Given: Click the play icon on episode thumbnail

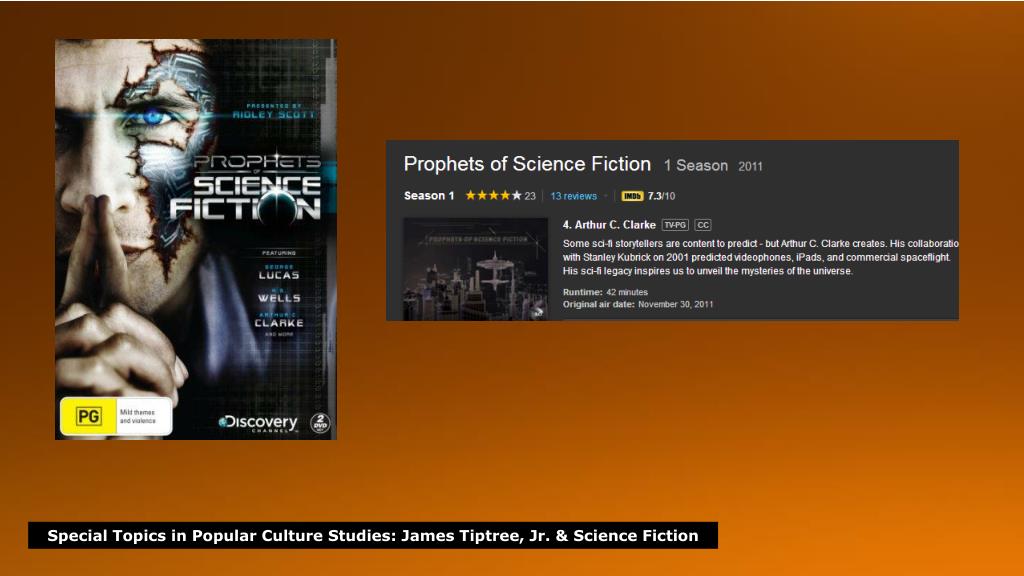Looking at the screenshot, I should point(538,312).
